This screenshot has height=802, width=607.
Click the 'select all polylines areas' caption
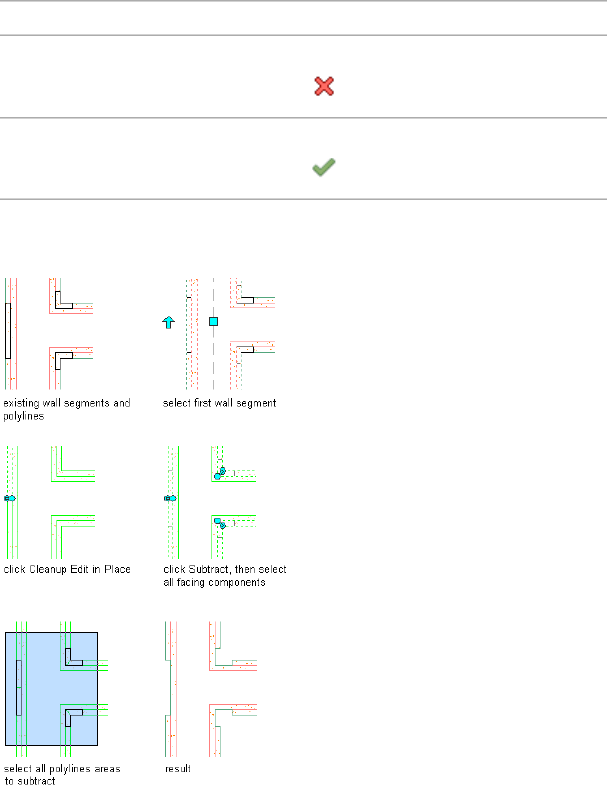point(62,768)
